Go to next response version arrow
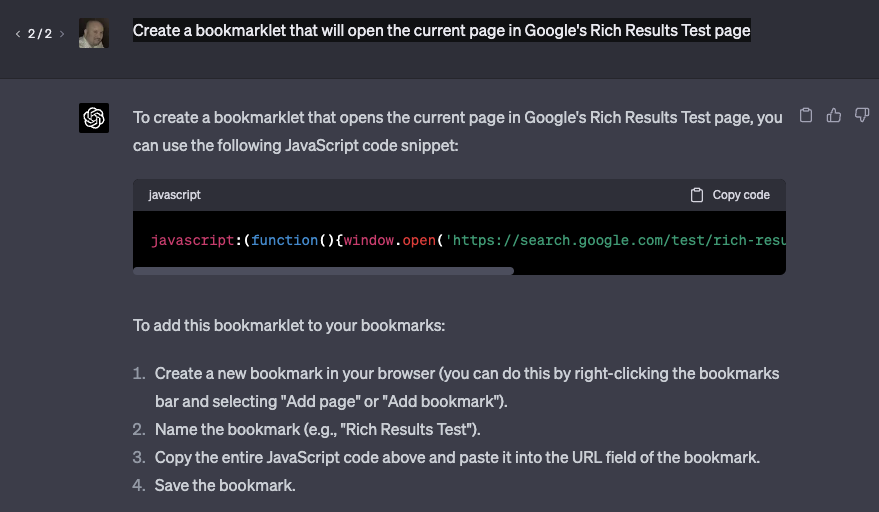879x512 pixels. 62,34
